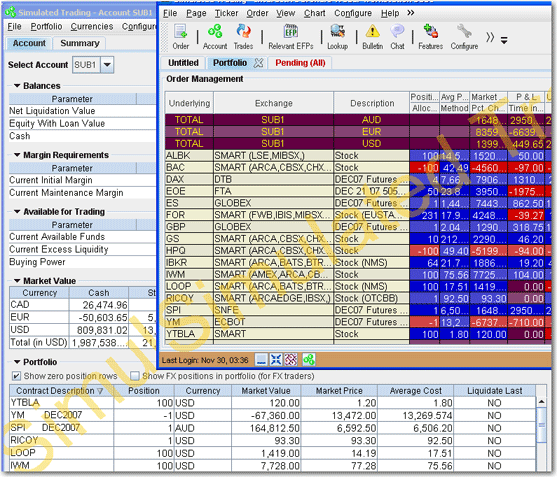Open the Page menu
This screenshot has width=557, height=477.
(x=196, y=13)
